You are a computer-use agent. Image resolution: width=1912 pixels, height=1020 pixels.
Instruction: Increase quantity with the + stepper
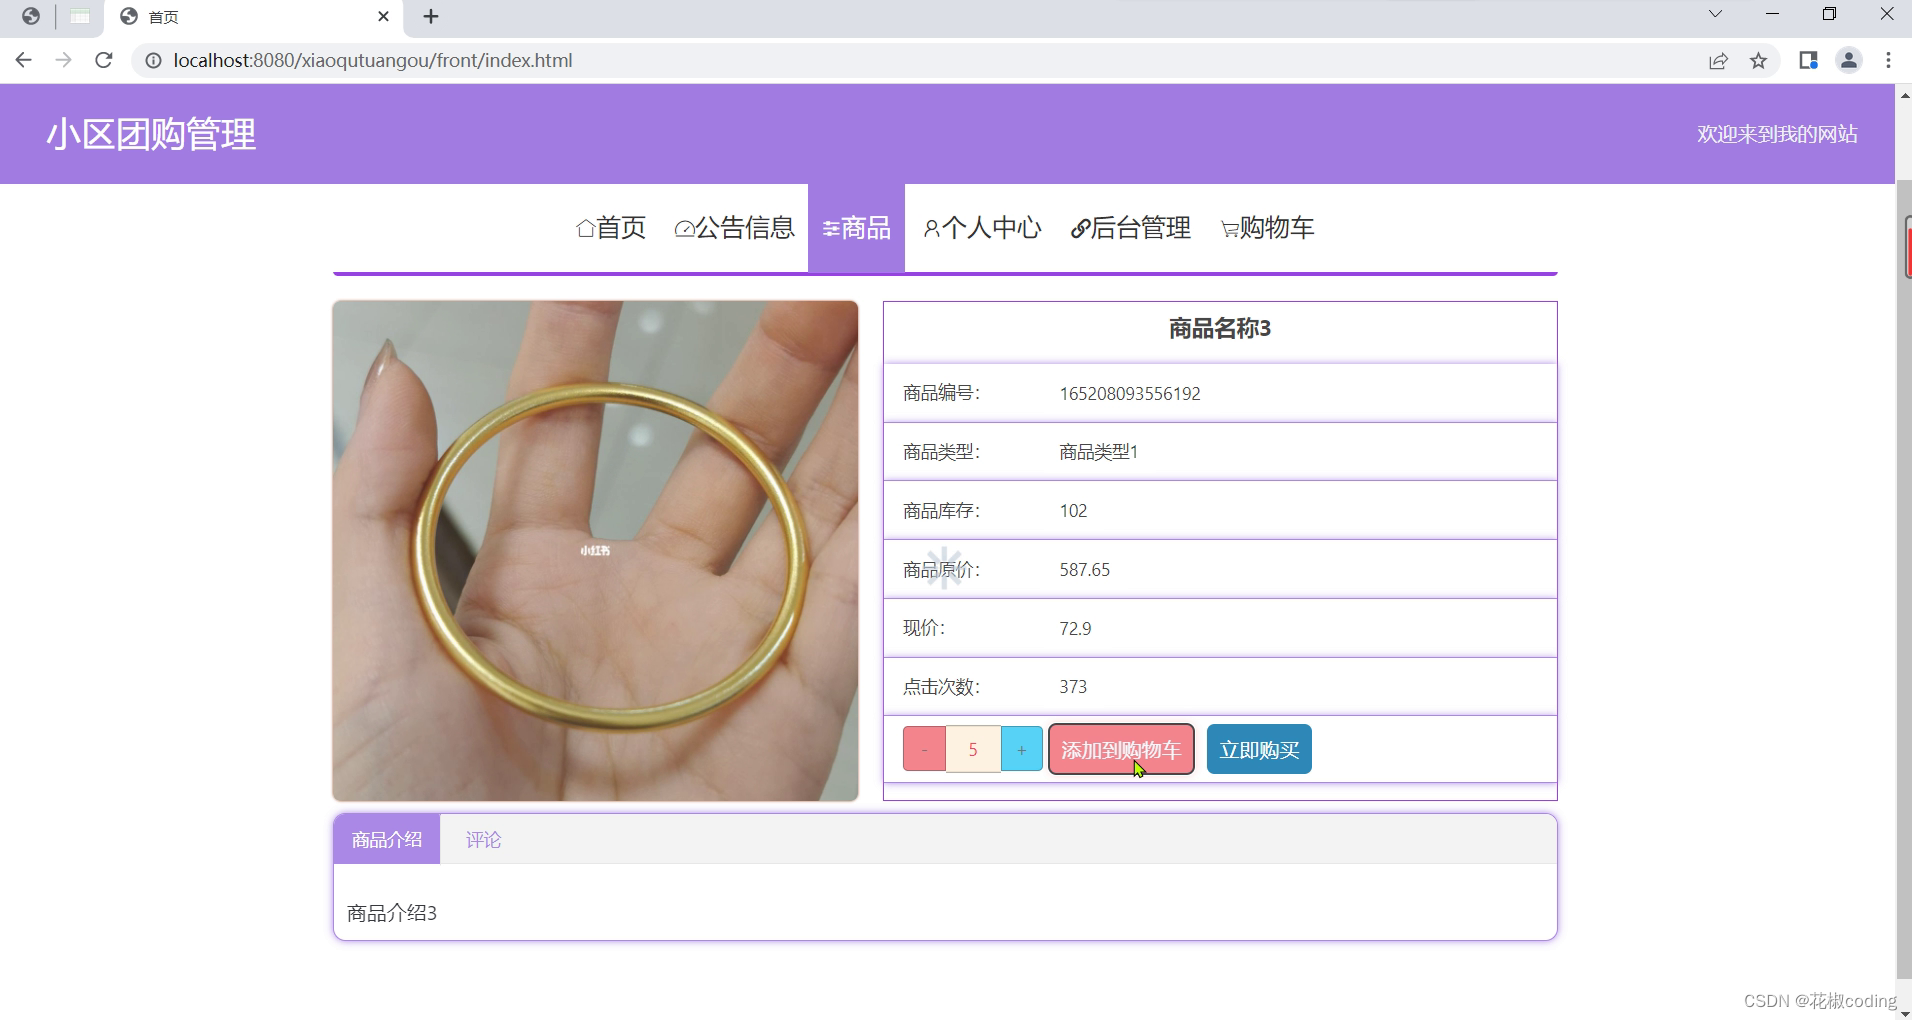pos(1021,748)
